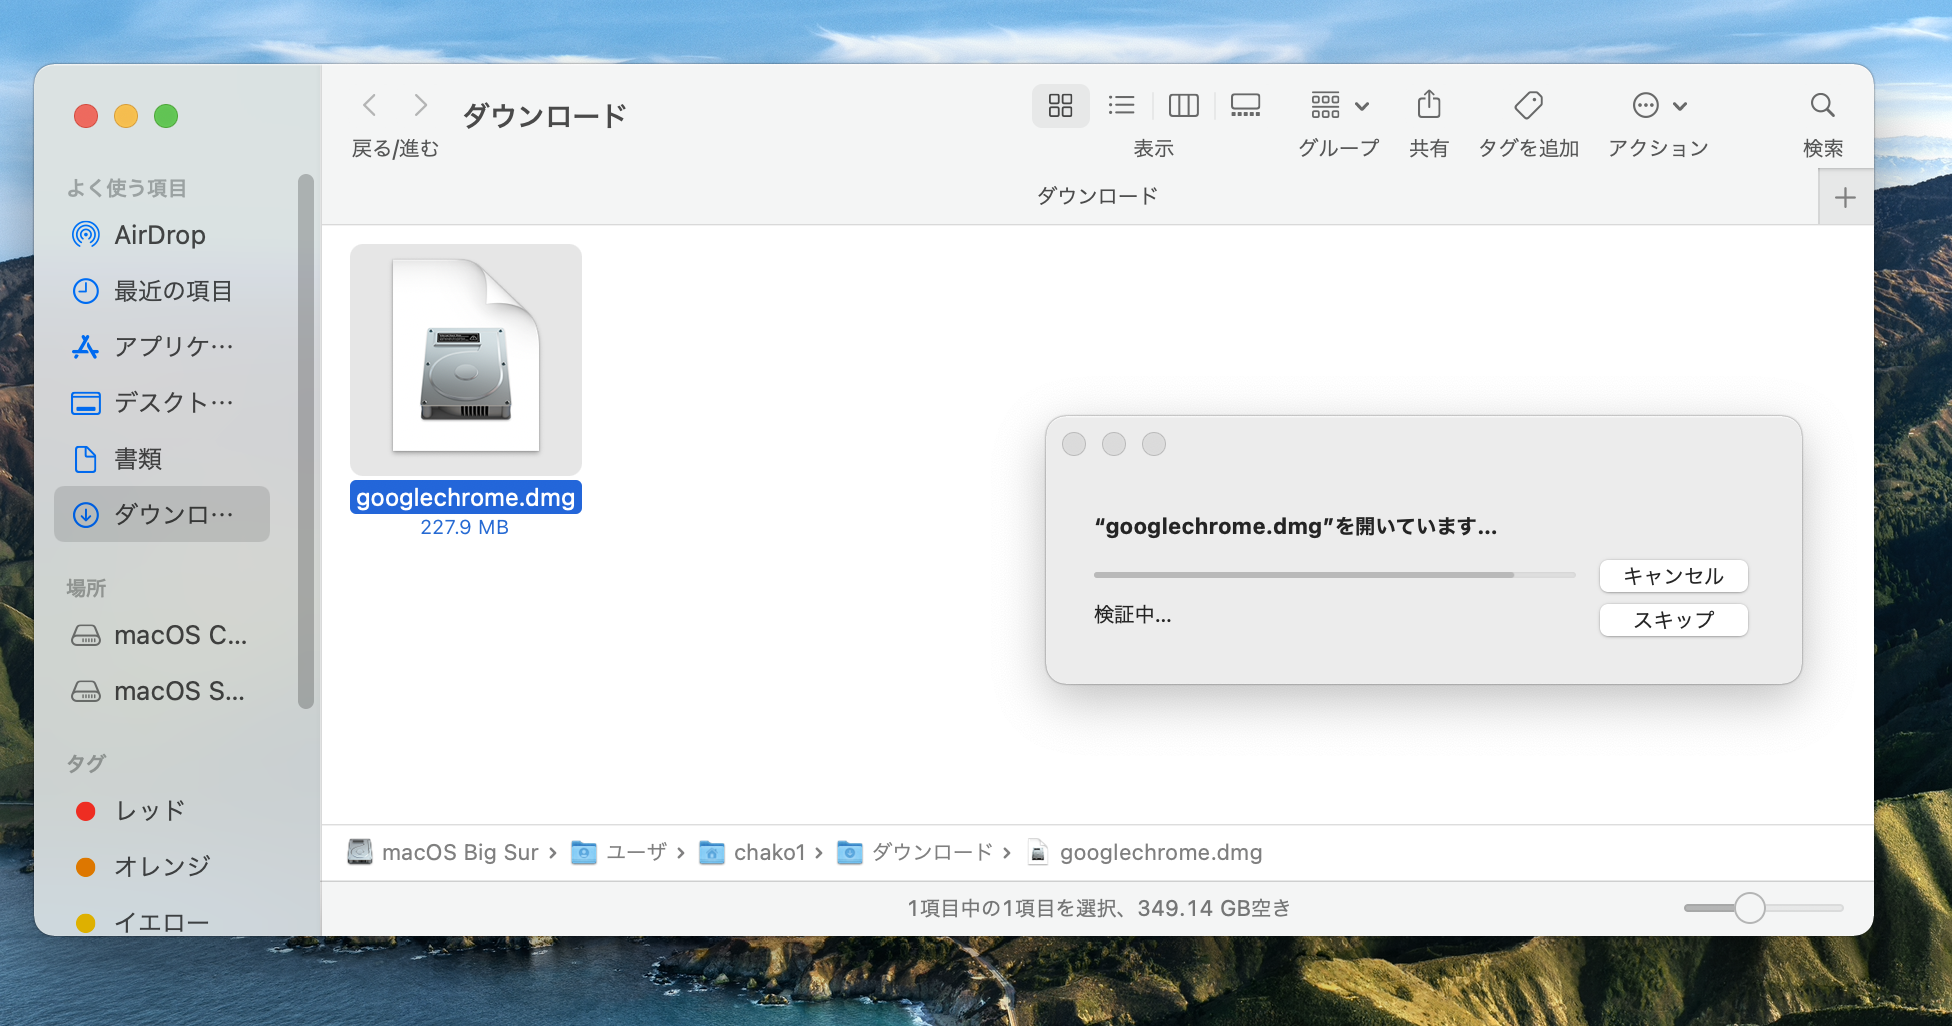Switch to list view mode
1952x1026 pixels.
[1121, 105]
